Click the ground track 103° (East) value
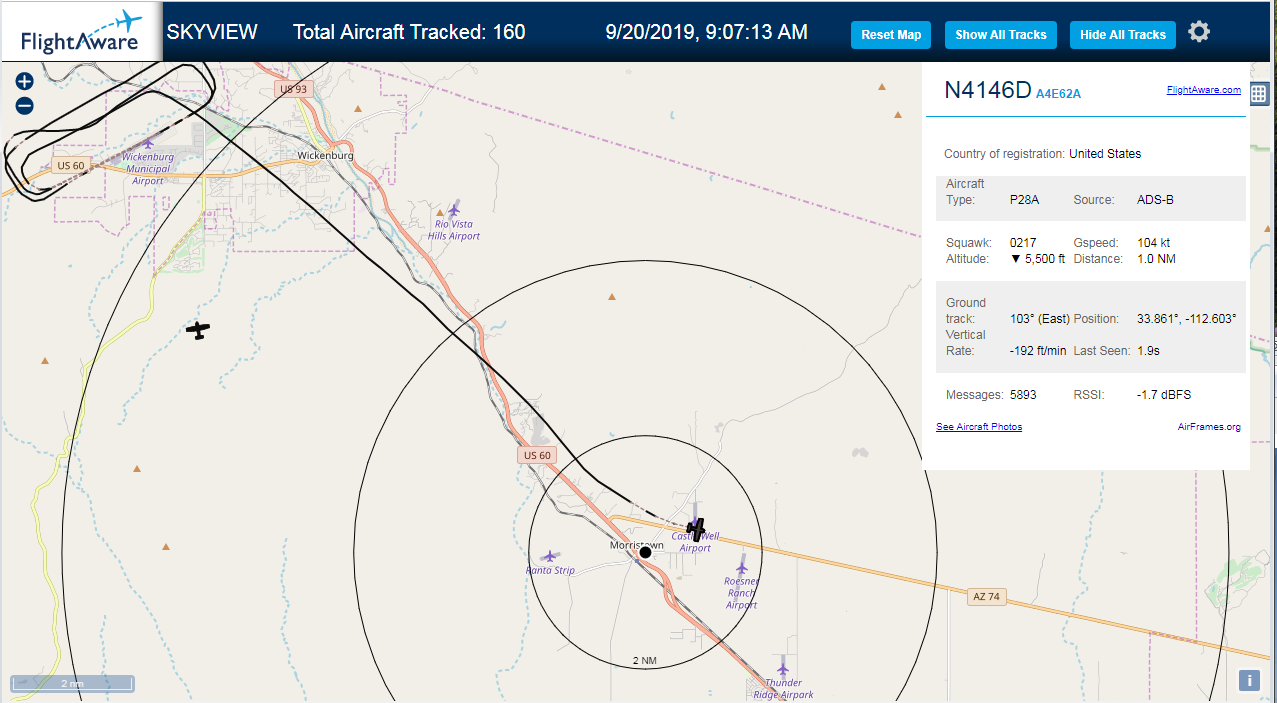 pyautogui.click(x=1040, y=319)
